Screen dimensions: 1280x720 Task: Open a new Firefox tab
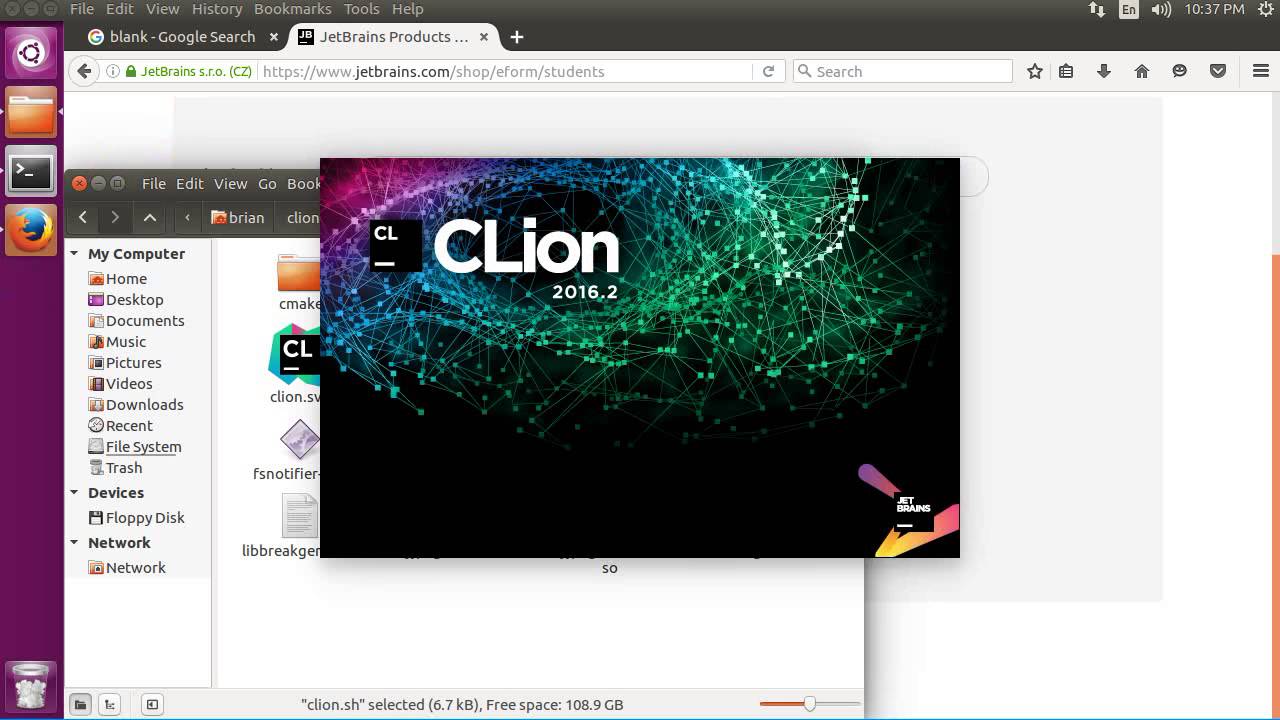tap(516, 37)
